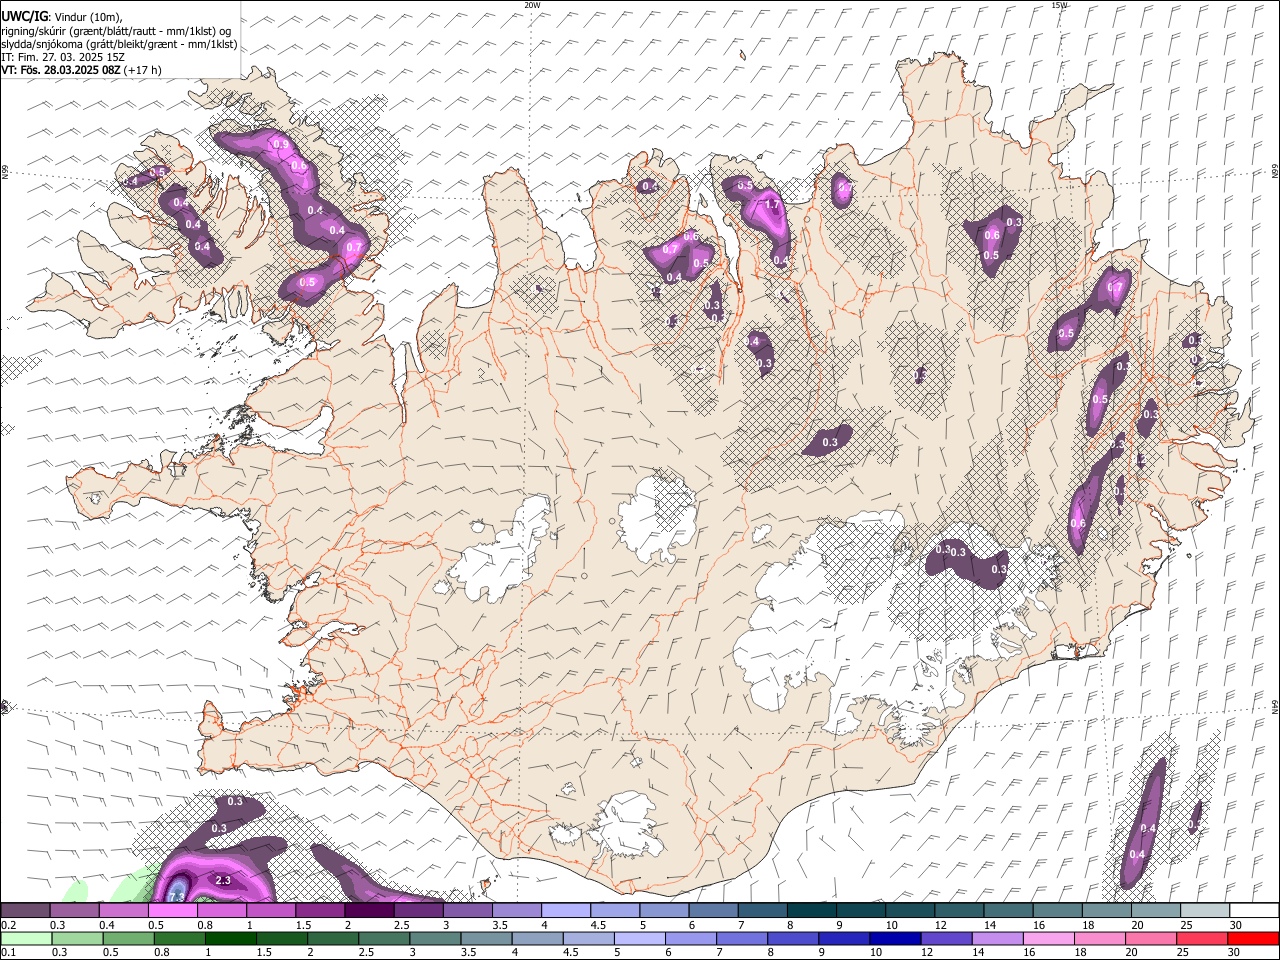Viewport: 1280px width, 960px height.
Task: Click the dark mauve 0.2 swatch in upper legend
Action: point(25,911)
